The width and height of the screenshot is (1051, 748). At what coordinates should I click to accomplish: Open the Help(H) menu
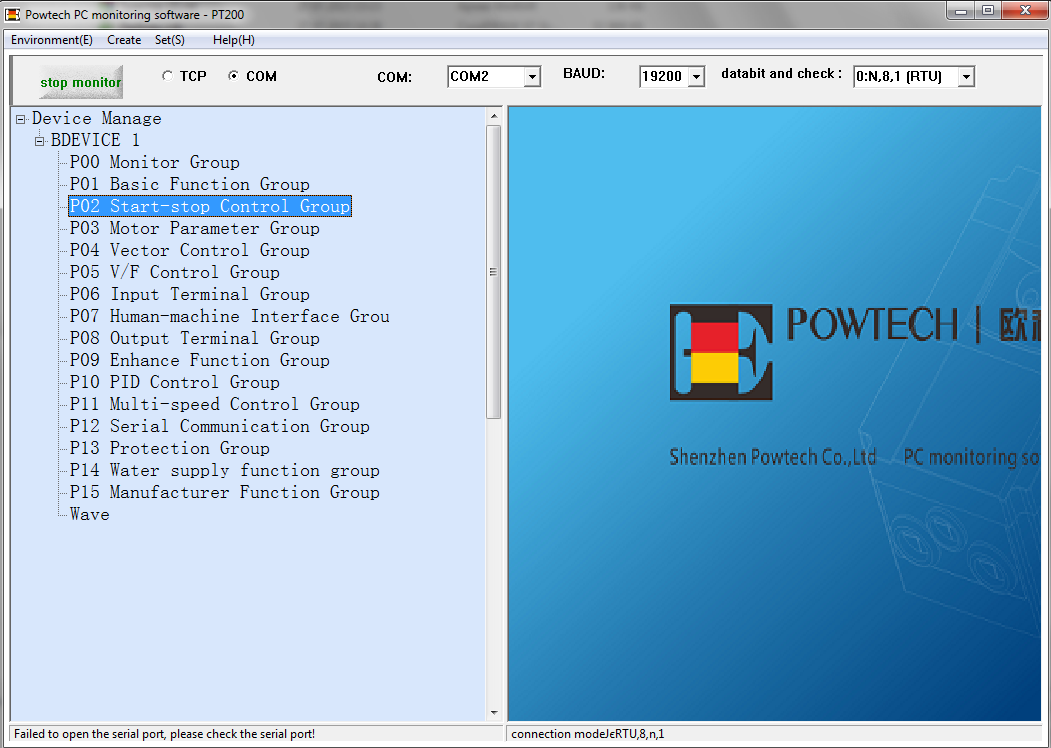point(233,40)
